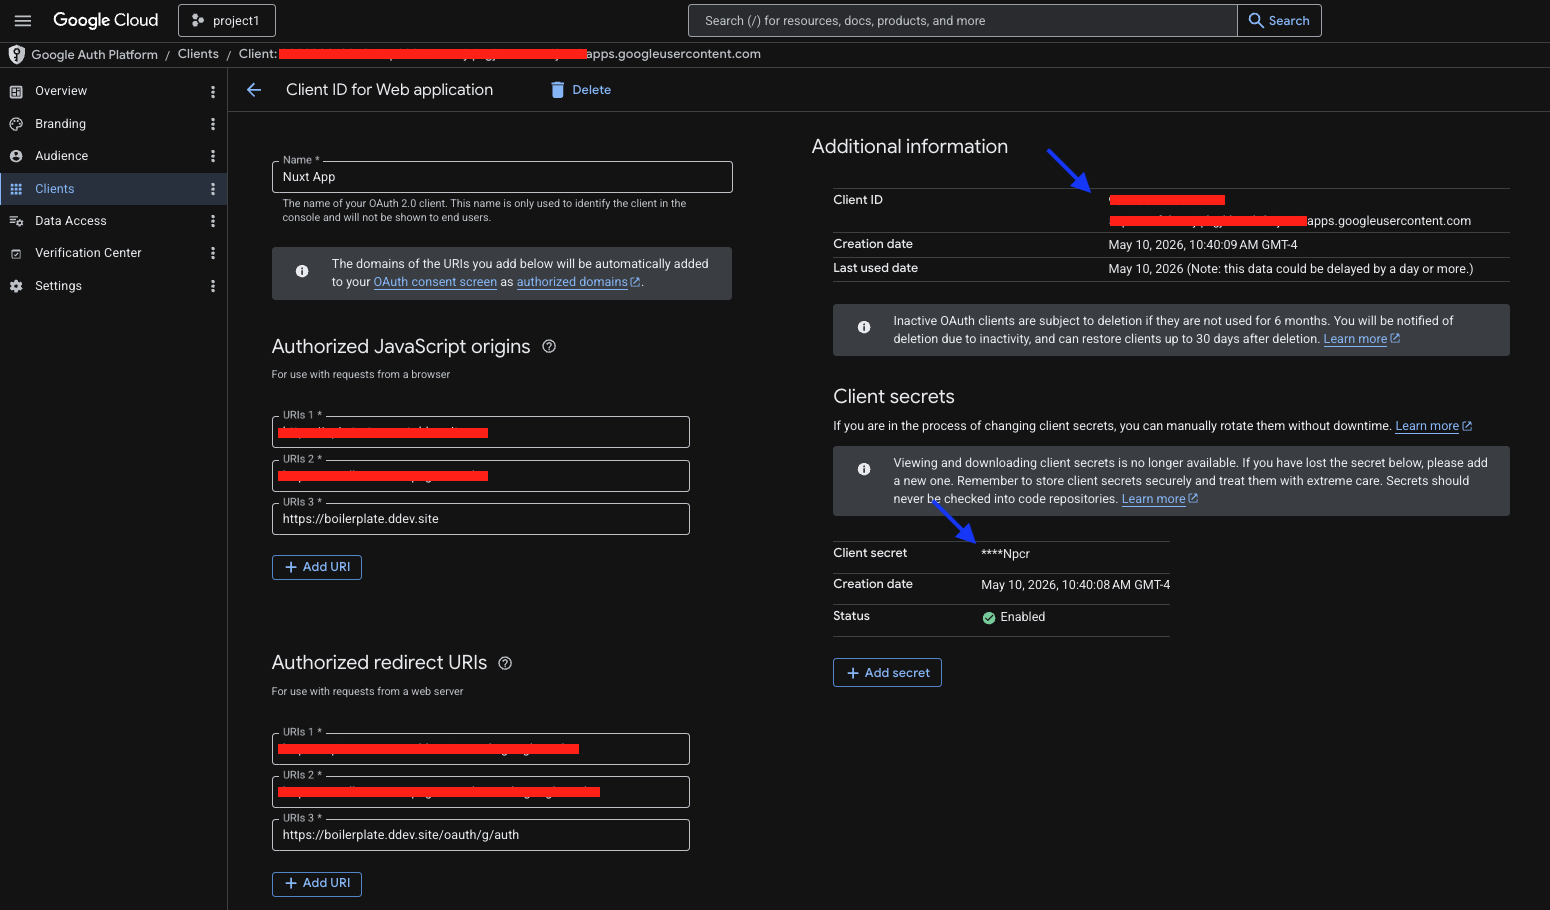Click the info icon in domains notice
Image resolution: width=1550 pixels, height=910 pixels.
click(x=302, y=272)
